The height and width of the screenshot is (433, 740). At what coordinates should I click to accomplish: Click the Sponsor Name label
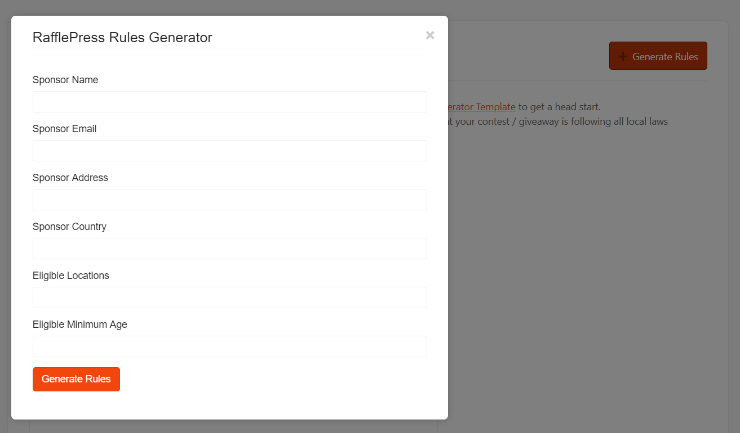coord(65,80)
